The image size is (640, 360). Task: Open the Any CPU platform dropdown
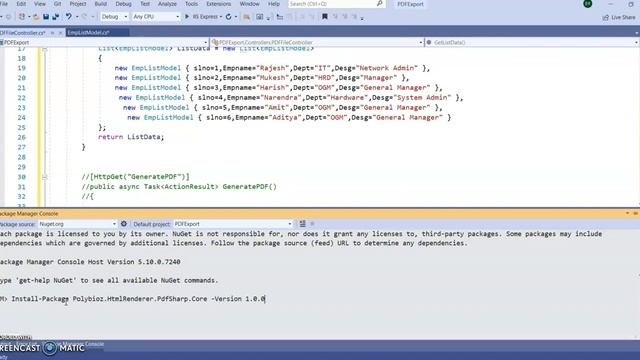(x=156, y=17)
